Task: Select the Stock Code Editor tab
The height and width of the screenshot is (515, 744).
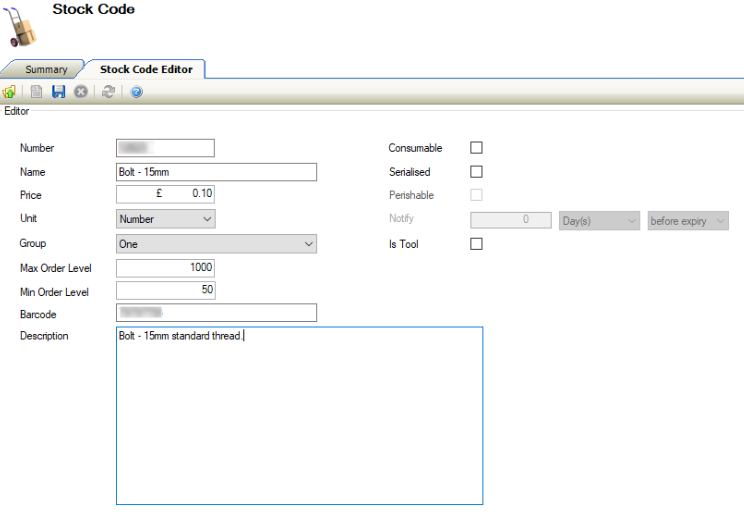Action: (145, 69)
